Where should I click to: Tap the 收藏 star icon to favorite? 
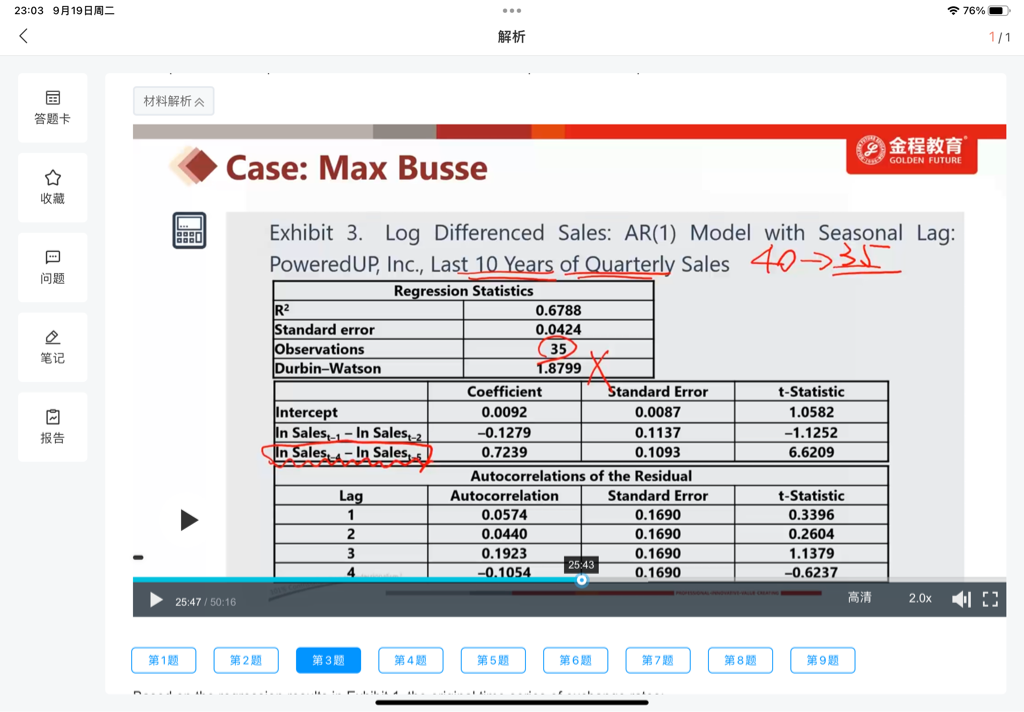pos(53,187)
